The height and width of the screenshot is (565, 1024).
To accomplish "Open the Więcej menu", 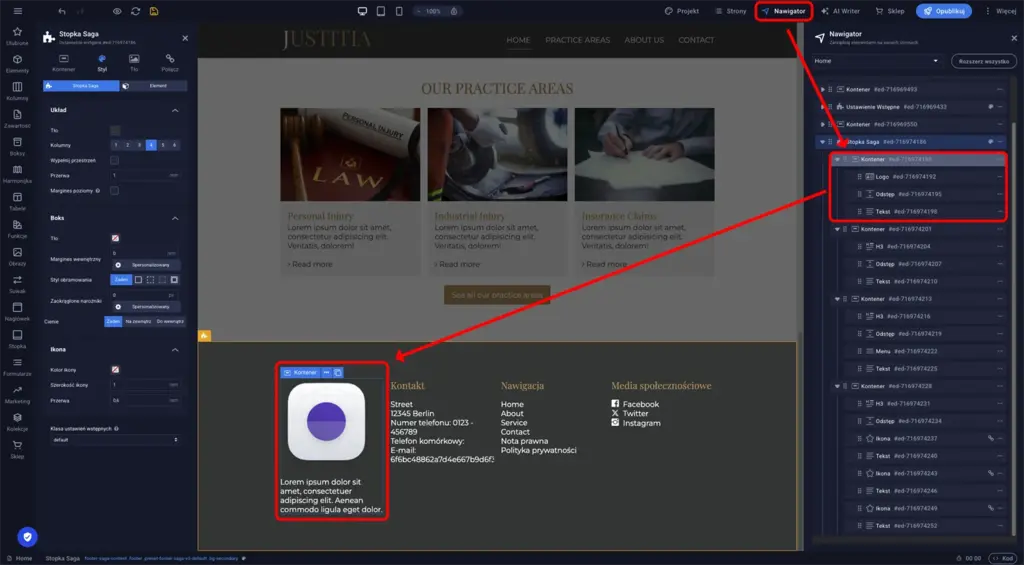I will [x=1000, y=11].
